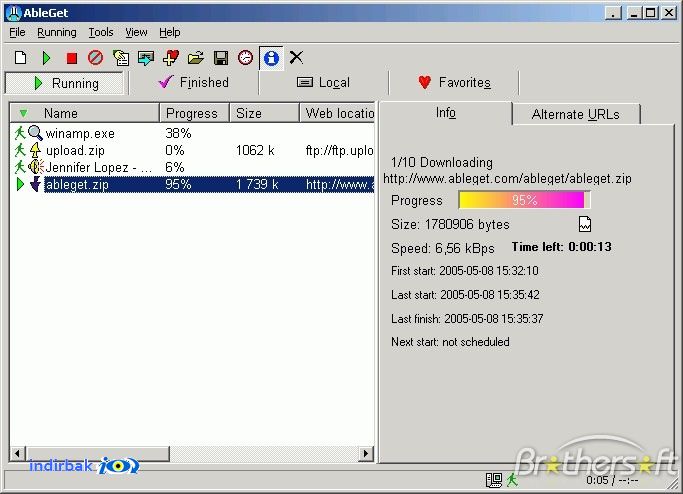Open the Running menu
The height and width of the screenshot is (494, 683).
57,32
